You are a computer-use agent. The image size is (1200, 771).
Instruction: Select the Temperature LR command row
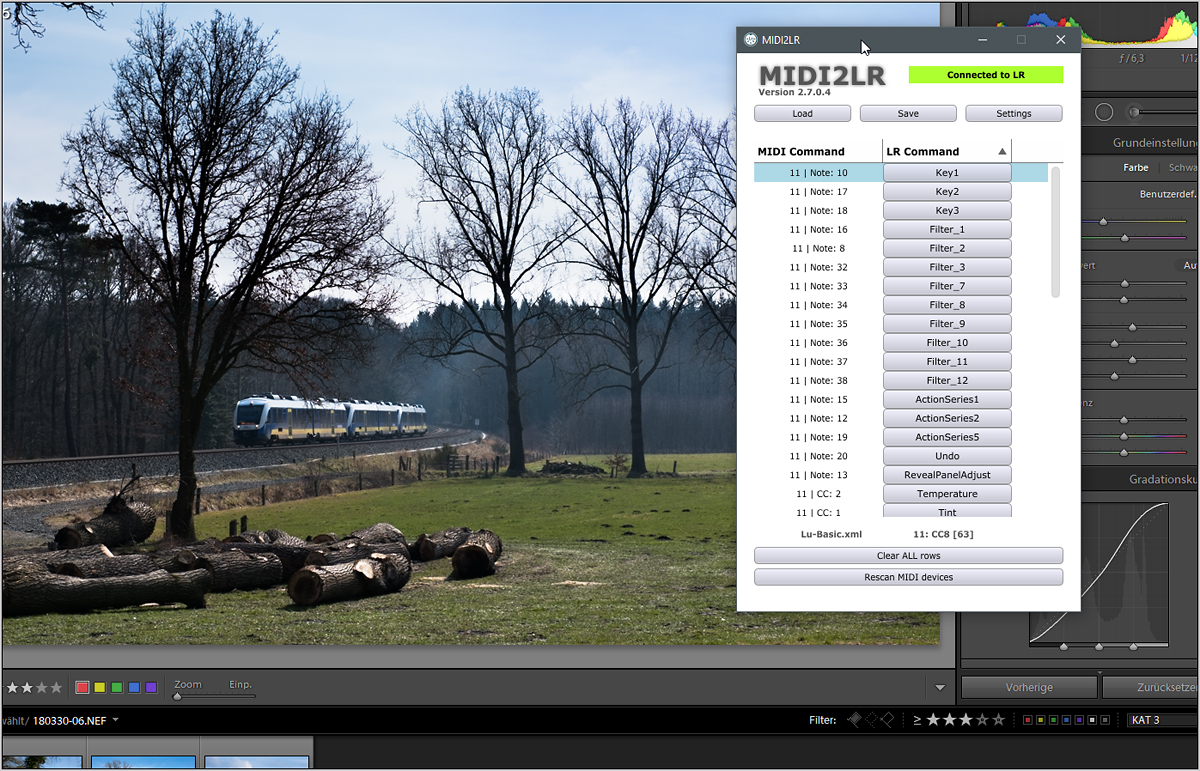pos(947,494)
